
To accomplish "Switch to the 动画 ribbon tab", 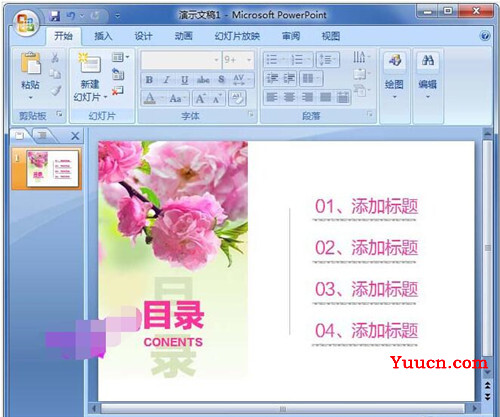I will point(184,36).
